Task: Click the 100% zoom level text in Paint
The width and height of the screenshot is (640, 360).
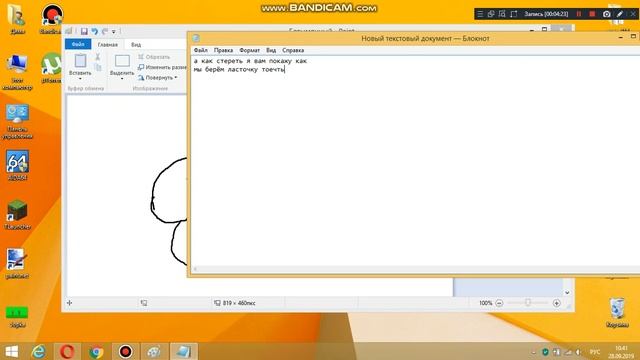Action: pyautogui.click(x=485, y=303)
